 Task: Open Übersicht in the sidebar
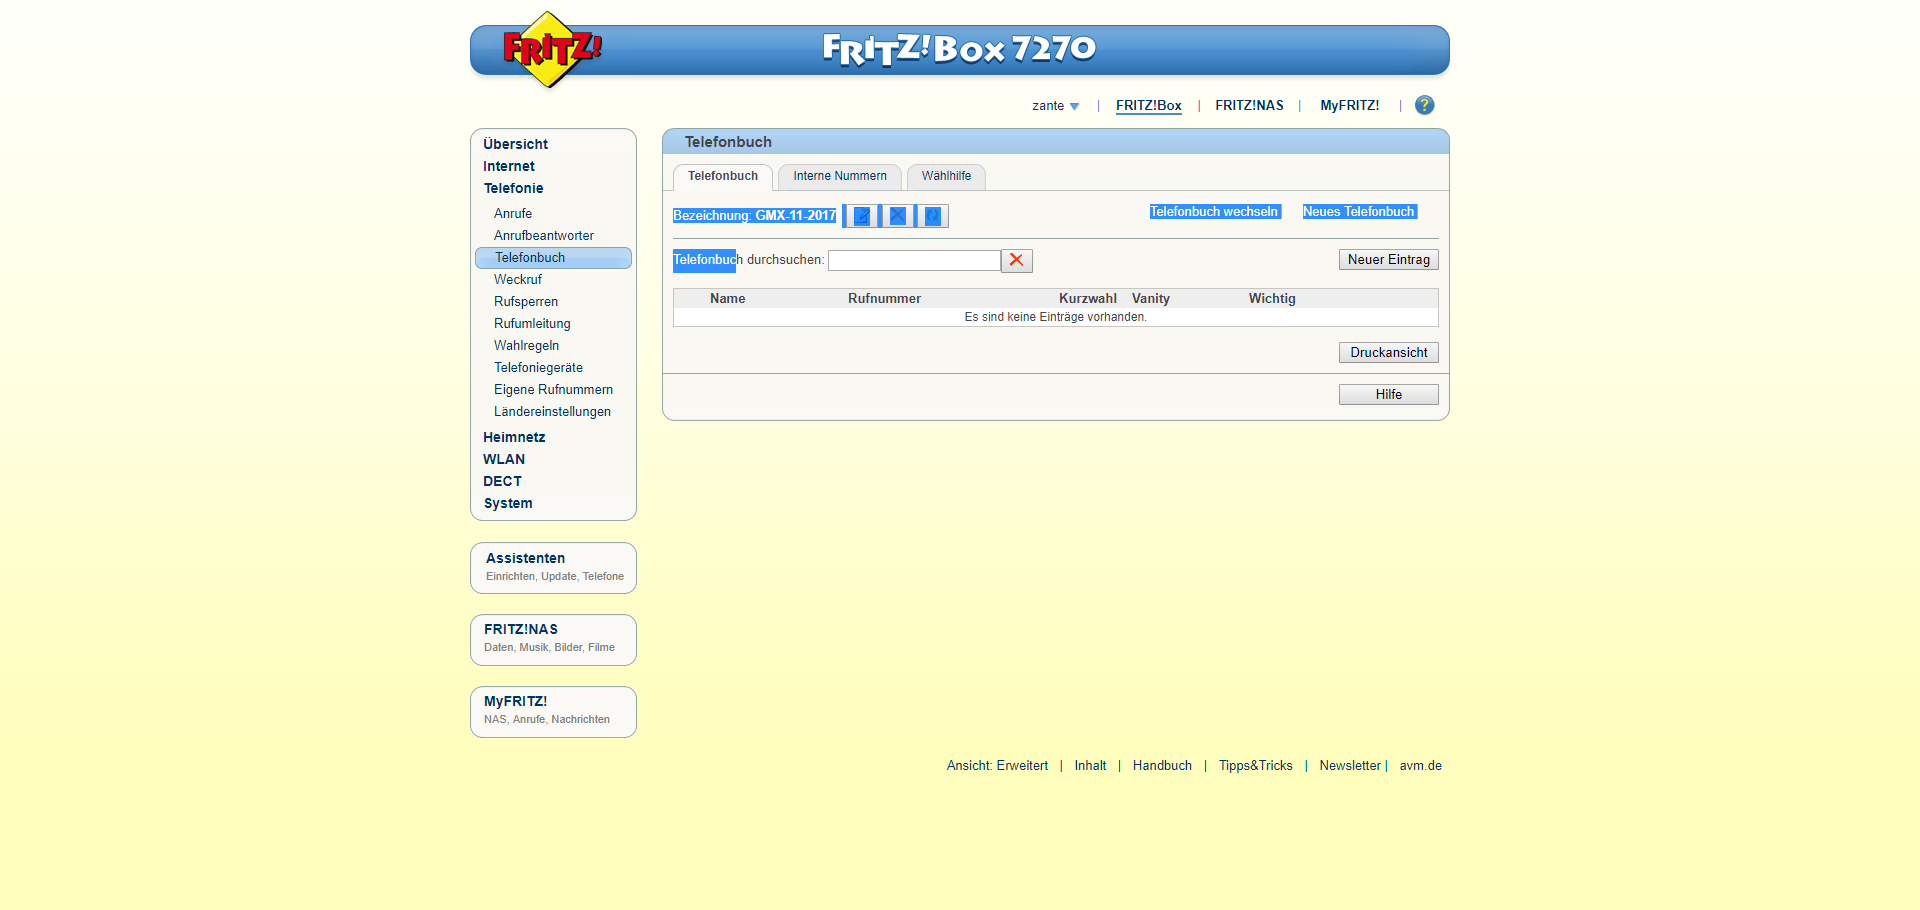tap(515, 144)
